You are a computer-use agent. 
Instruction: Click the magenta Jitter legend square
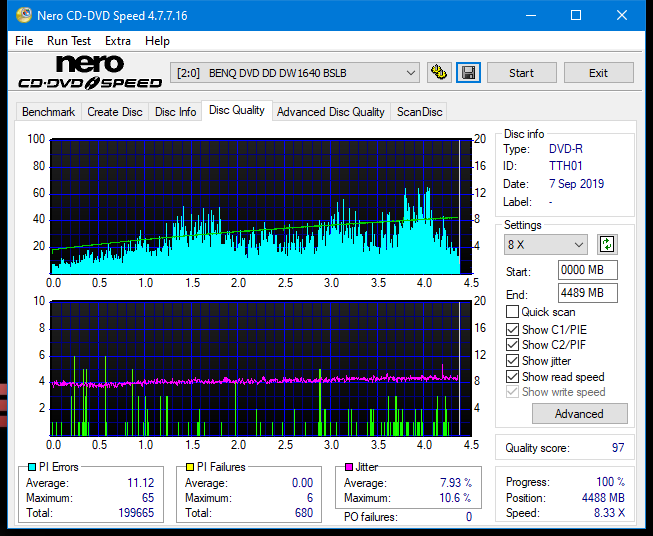pyautogui.click(x=349, y=467)
